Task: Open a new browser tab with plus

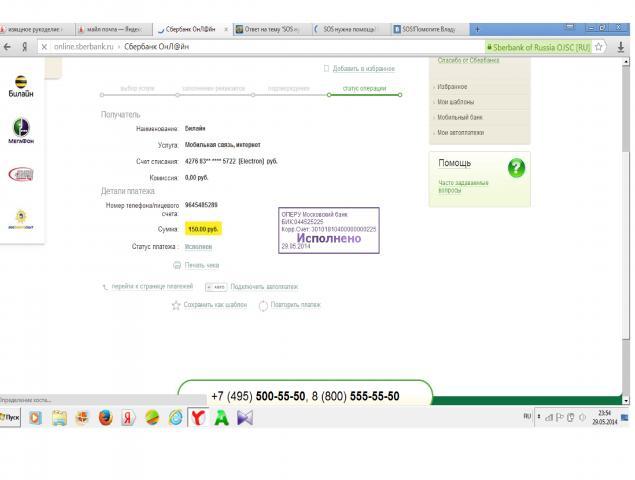Action: [x=477, y=29]
